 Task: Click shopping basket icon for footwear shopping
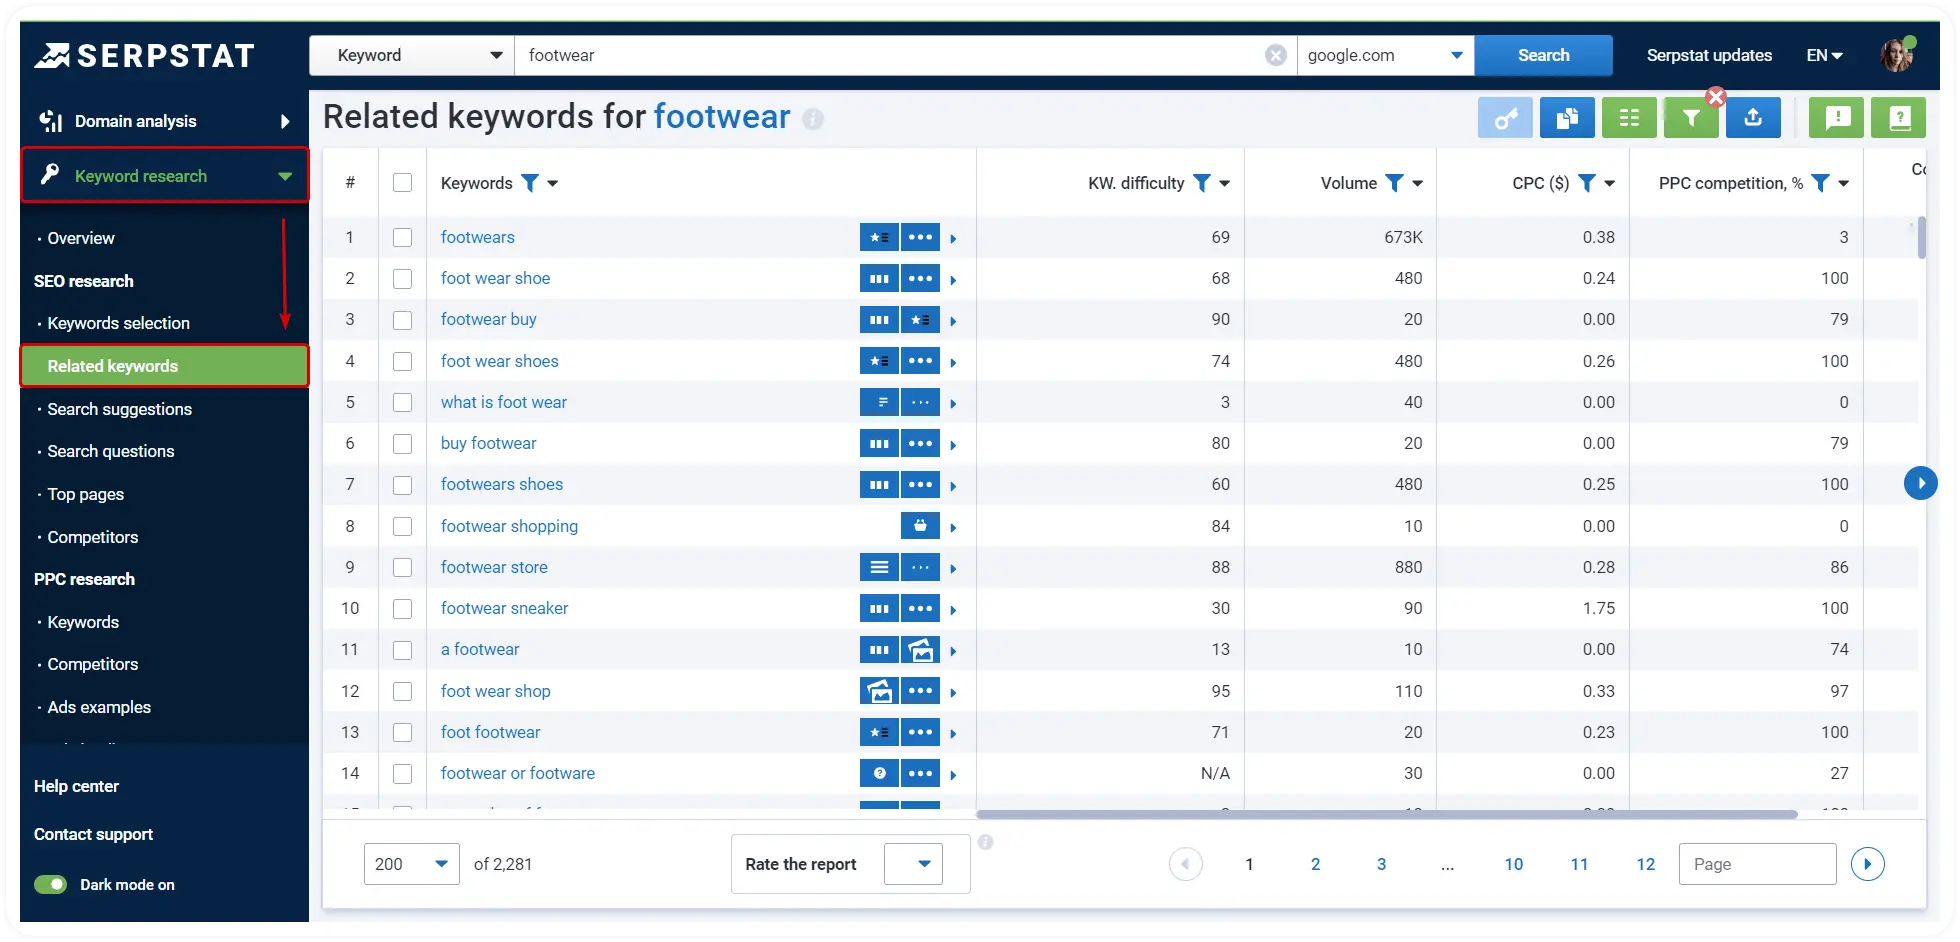[x=920, y=526]
